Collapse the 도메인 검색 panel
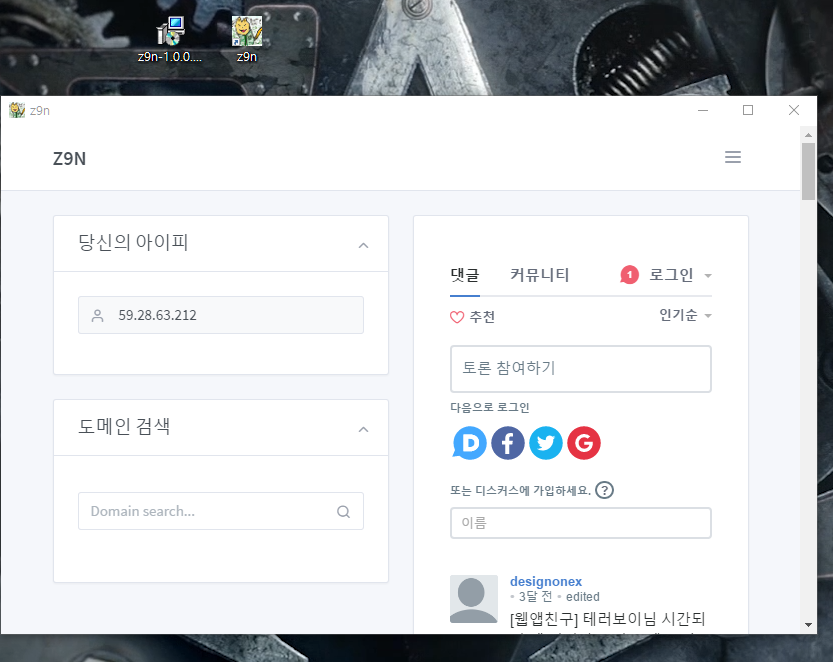 tap(363, 429)
